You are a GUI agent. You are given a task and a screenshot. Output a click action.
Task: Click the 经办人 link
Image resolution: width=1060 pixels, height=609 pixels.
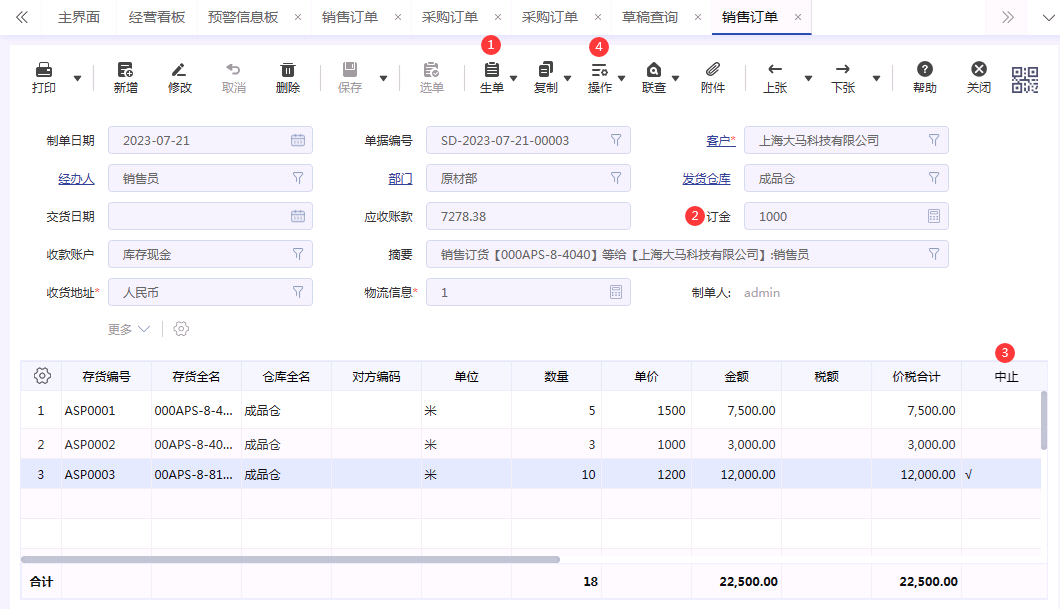point(76,178)
